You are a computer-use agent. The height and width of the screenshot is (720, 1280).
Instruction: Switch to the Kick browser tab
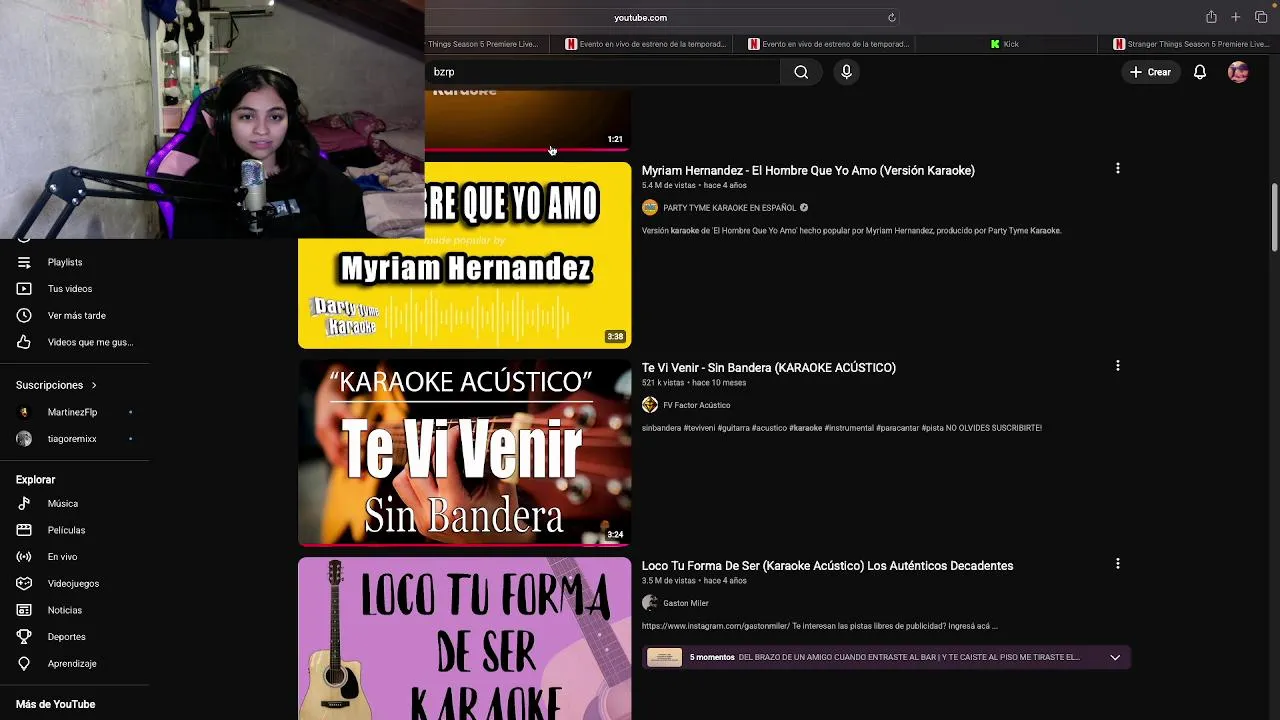tap(1004, 44)
